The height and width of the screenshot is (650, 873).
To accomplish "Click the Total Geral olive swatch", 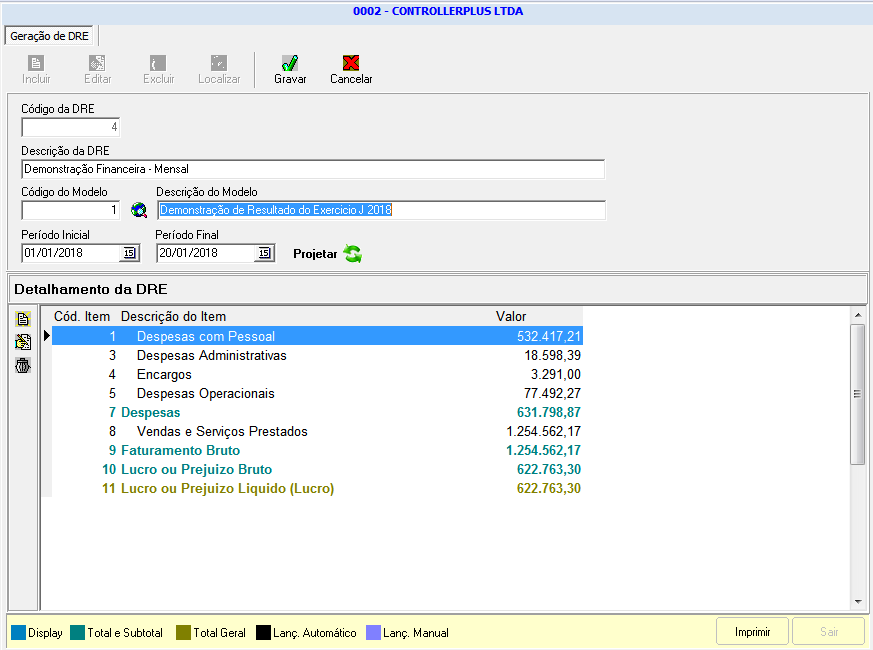I will tap(183, 632).
